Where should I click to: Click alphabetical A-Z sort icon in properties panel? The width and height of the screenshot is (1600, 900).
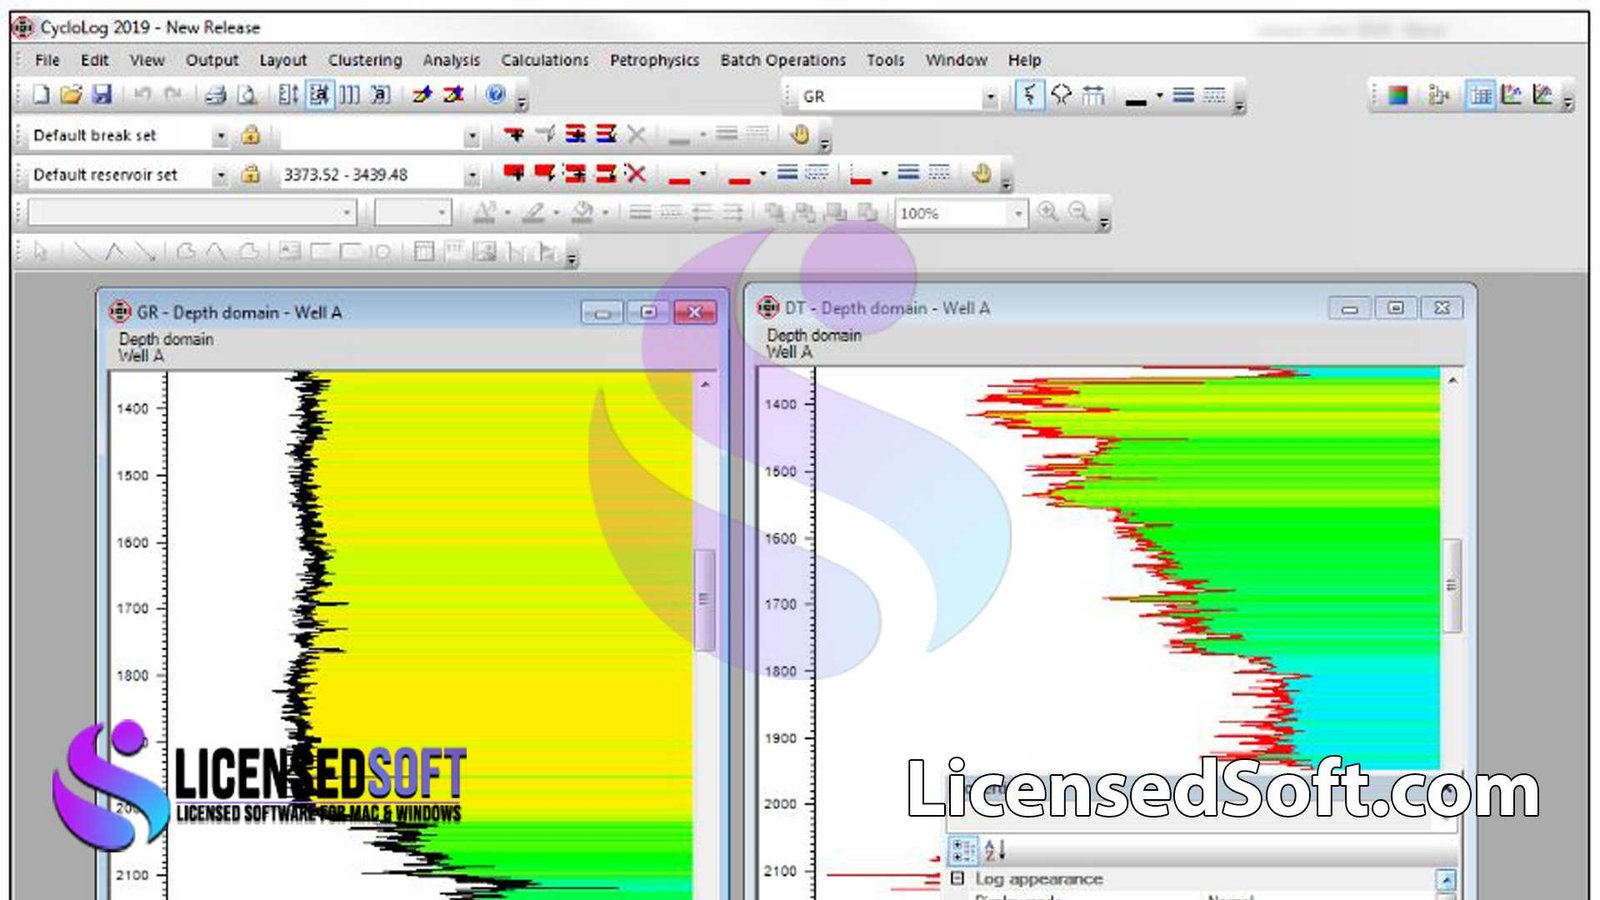(995, 850)
